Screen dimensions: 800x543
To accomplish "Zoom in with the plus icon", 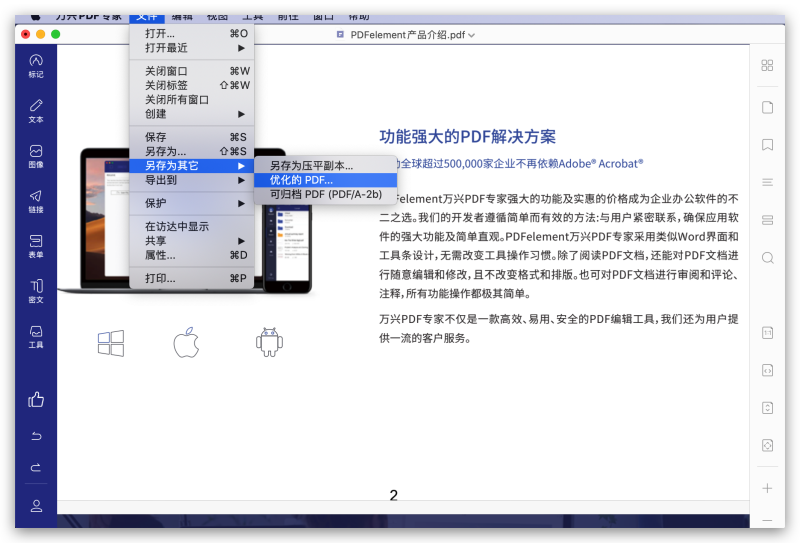I will tap(767, 488).
